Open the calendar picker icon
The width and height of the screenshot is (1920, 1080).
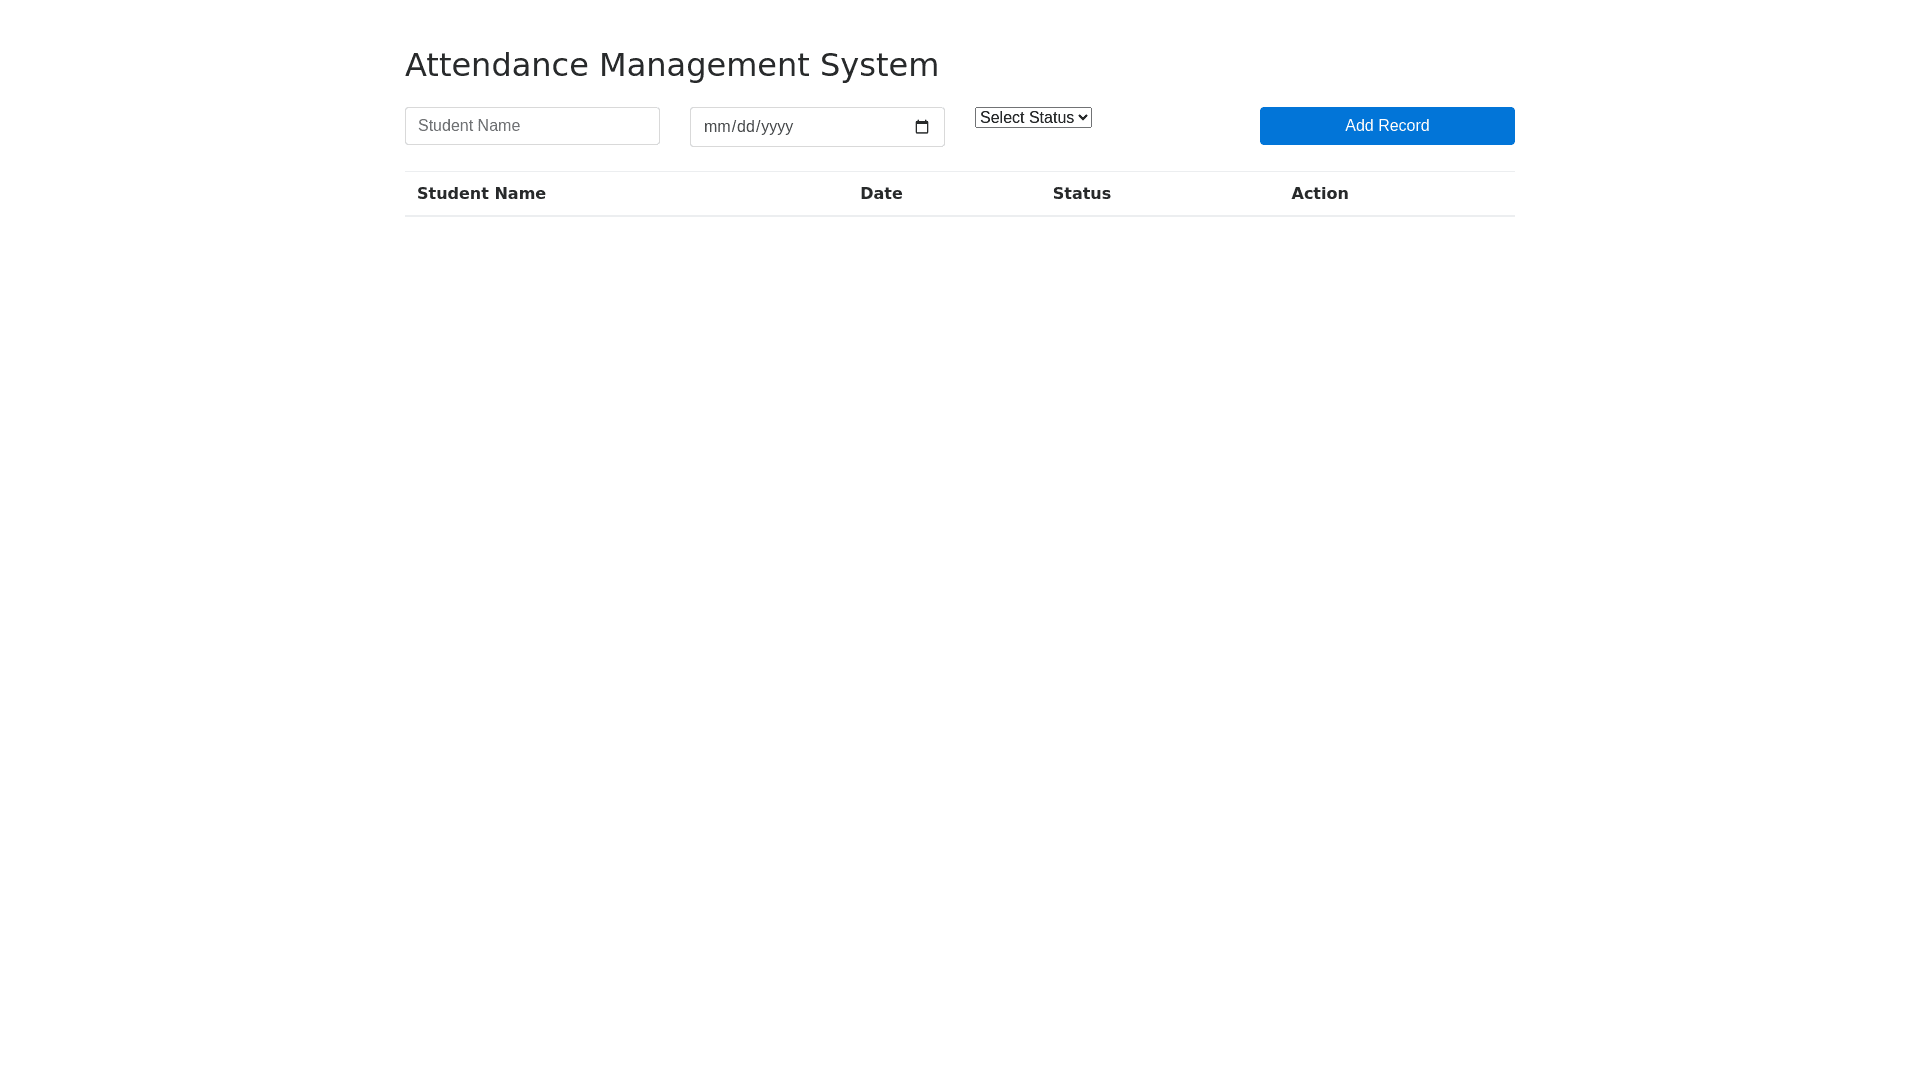pos(921,127)
